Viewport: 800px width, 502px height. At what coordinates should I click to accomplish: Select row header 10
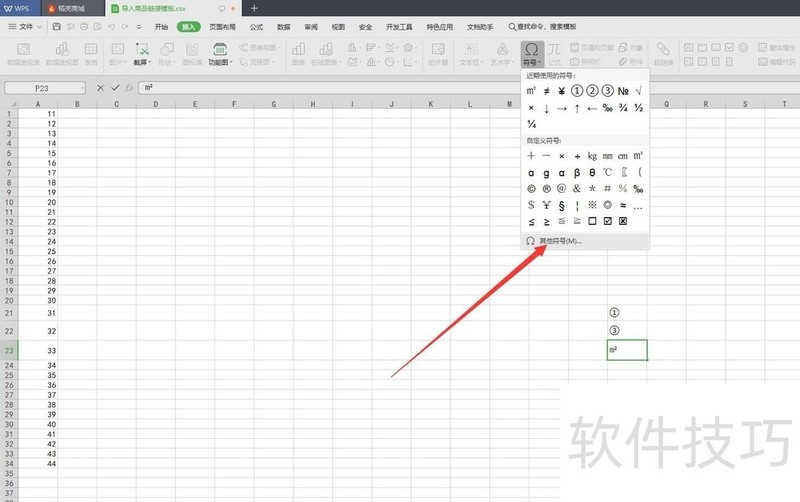[9, 203]
